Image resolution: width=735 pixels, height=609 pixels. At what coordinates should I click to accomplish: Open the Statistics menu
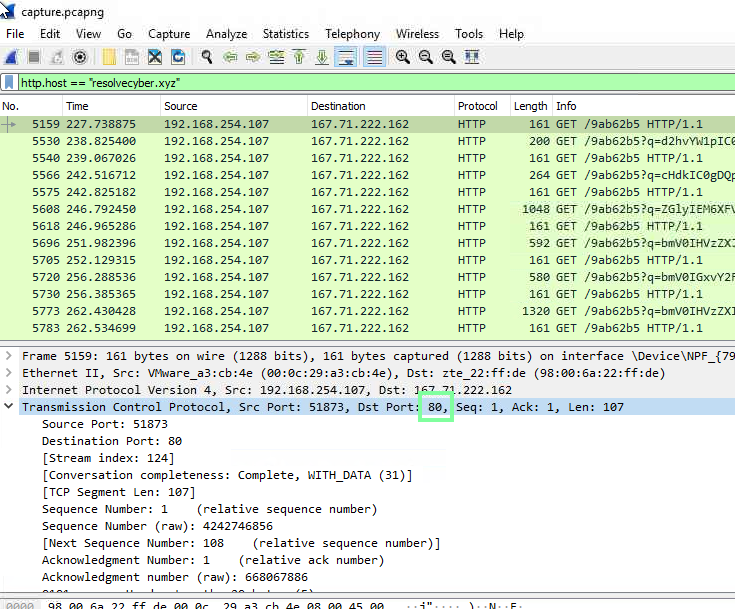pyautogui.click(x=285, y=34)
